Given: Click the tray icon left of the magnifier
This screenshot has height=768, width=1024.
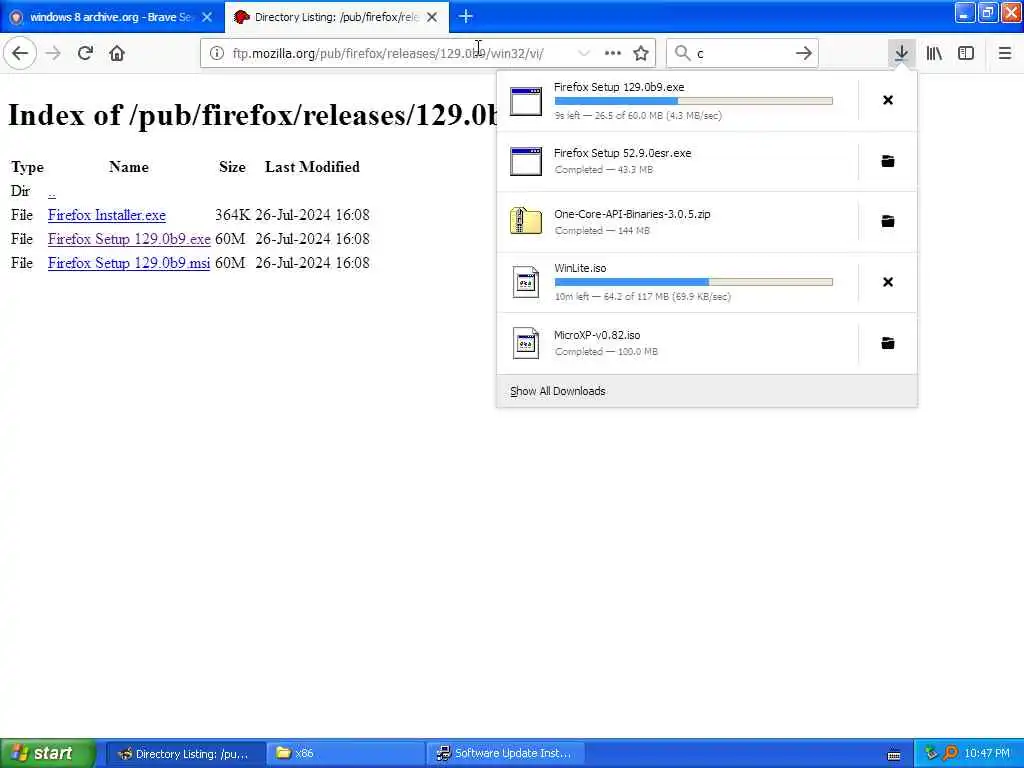Looking at the screenshot, I should point(931,753).
